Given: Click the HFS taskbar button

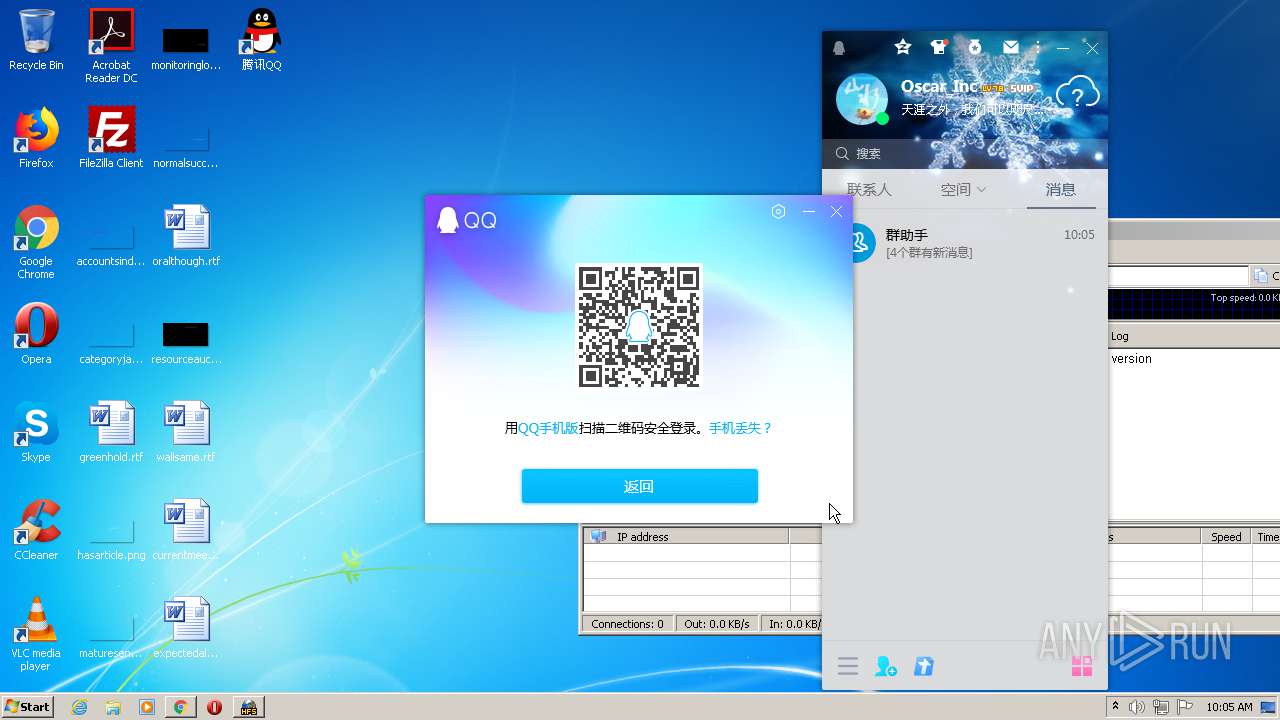Looking at the screenshot, I should (x=248, y=707).
